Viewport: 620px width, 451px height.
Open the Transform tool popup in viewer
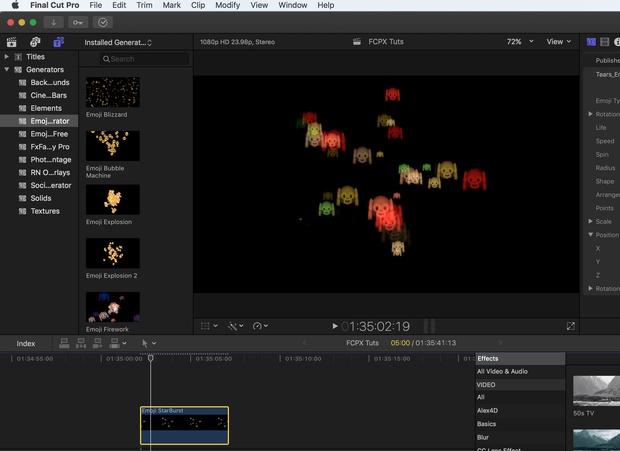click(209, 326)
